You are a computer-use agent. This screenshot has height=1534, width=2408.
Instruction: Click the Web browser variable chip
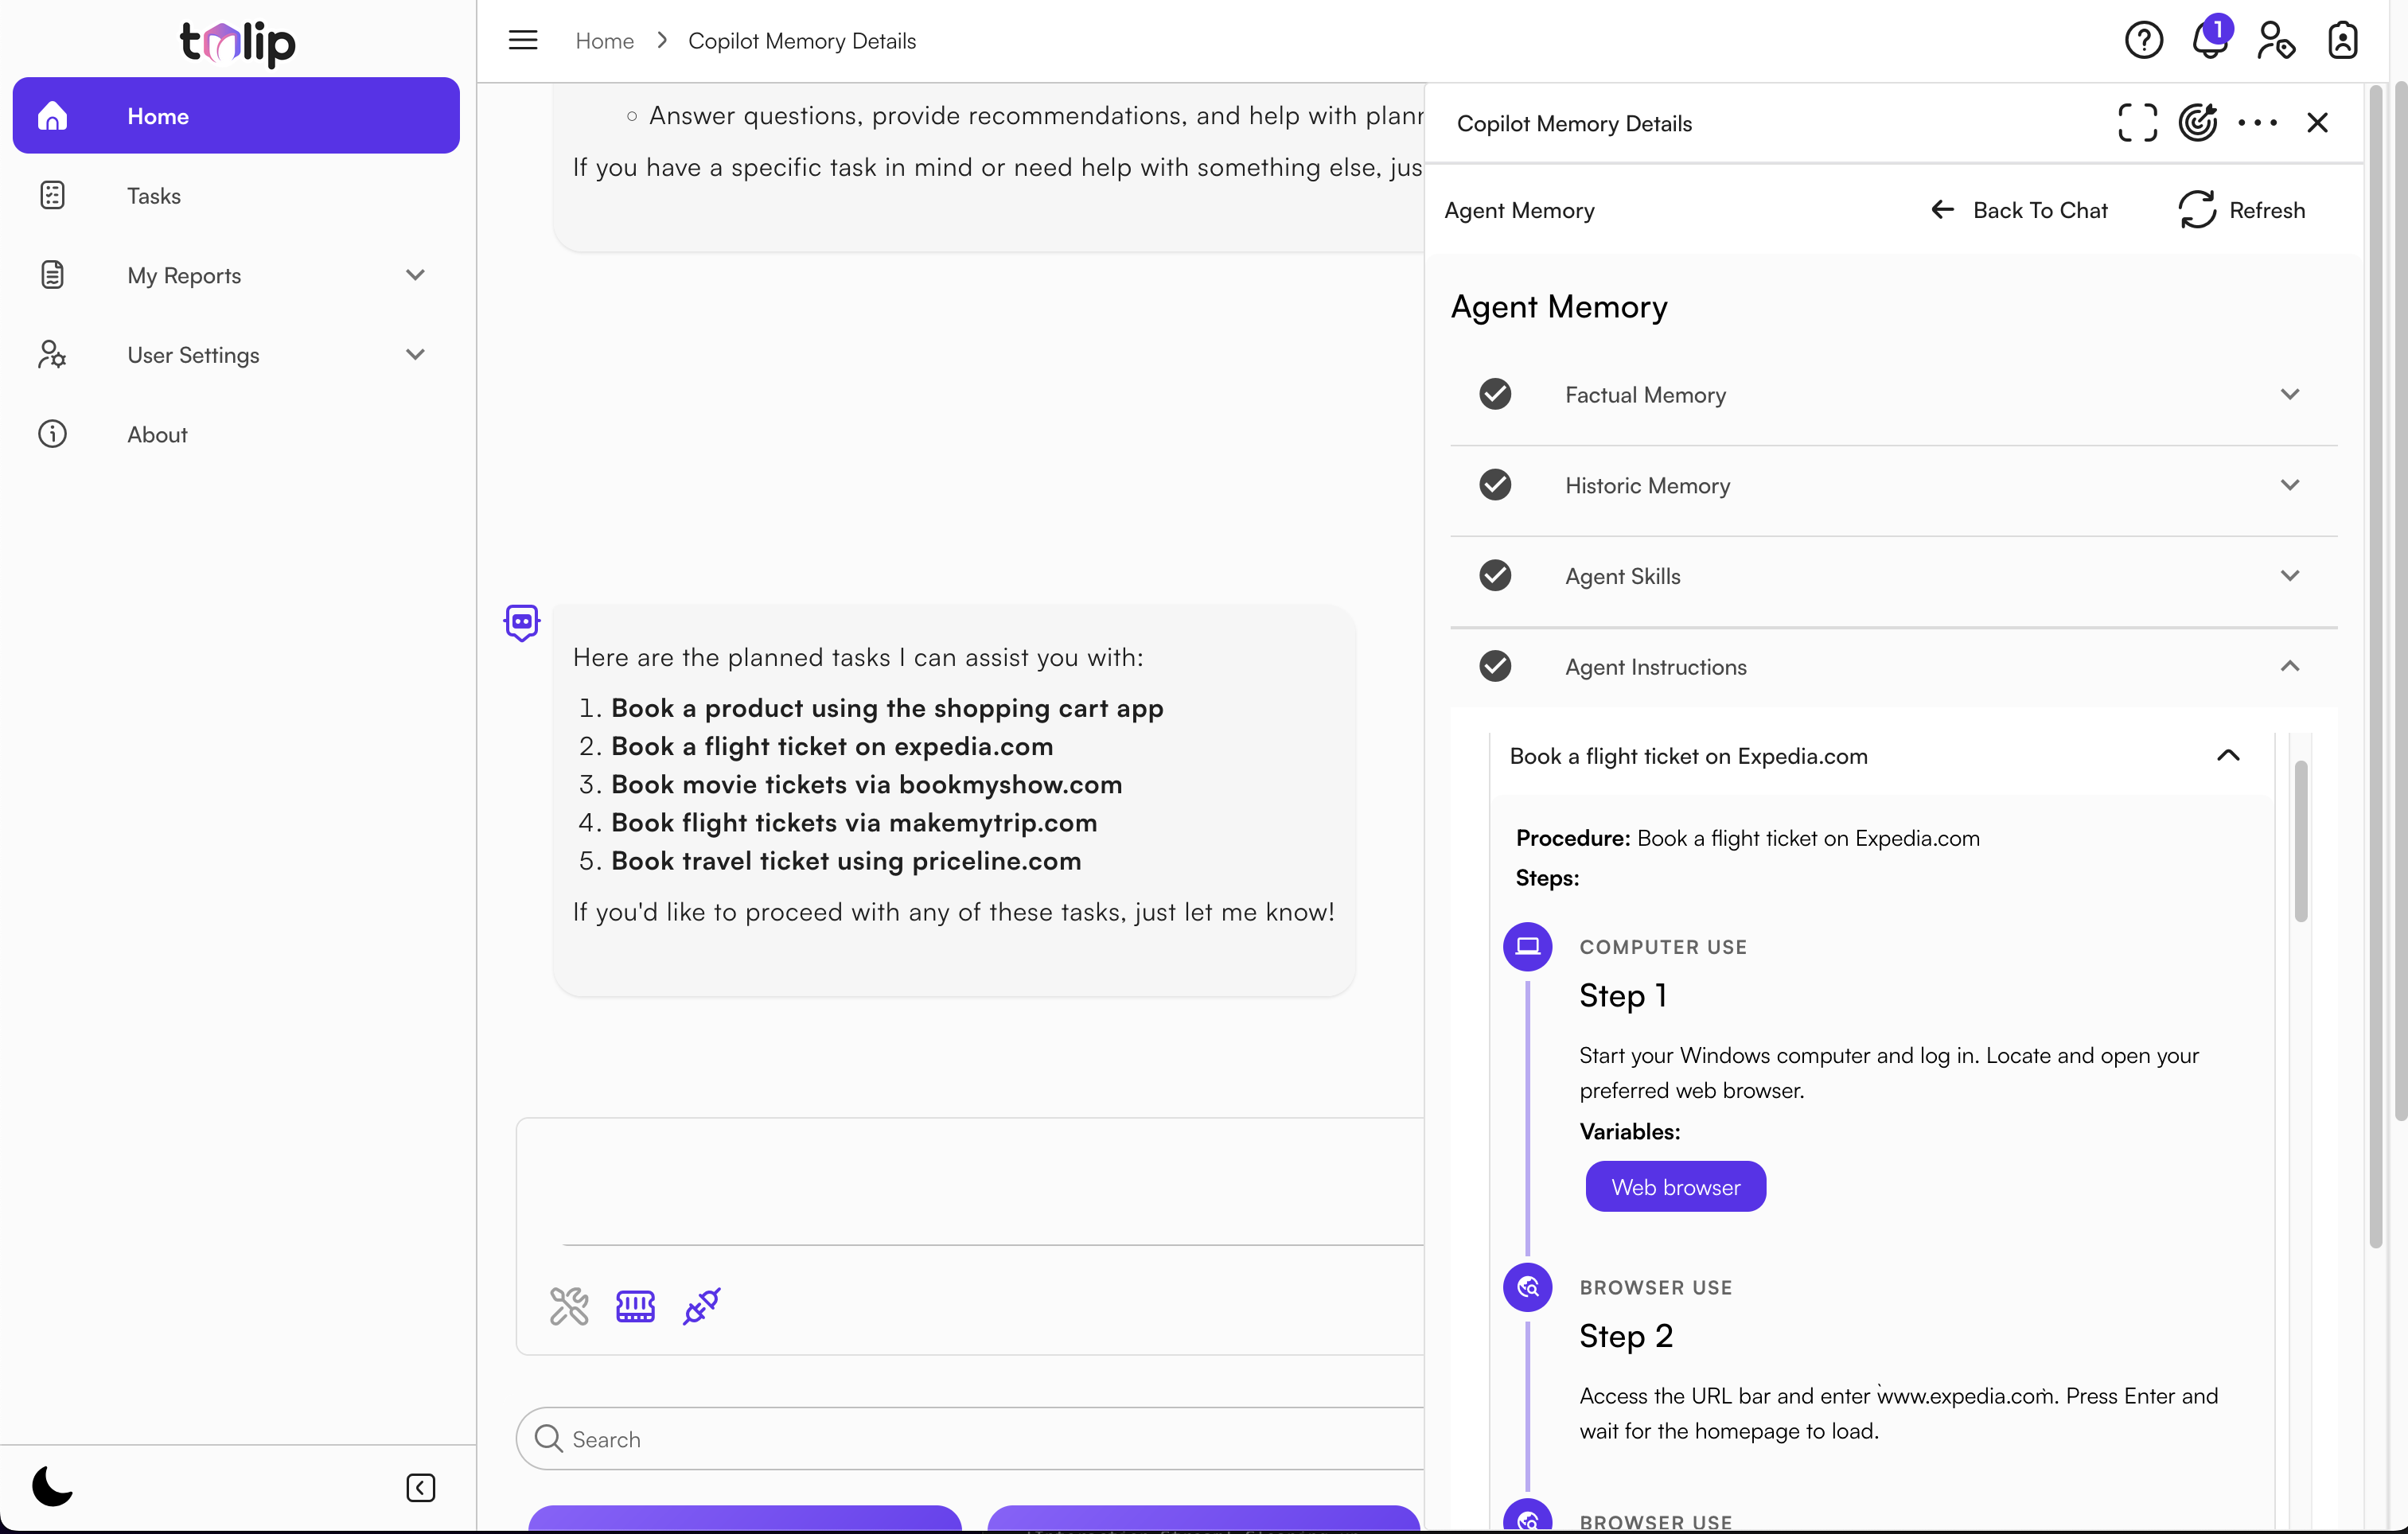1675,1186
